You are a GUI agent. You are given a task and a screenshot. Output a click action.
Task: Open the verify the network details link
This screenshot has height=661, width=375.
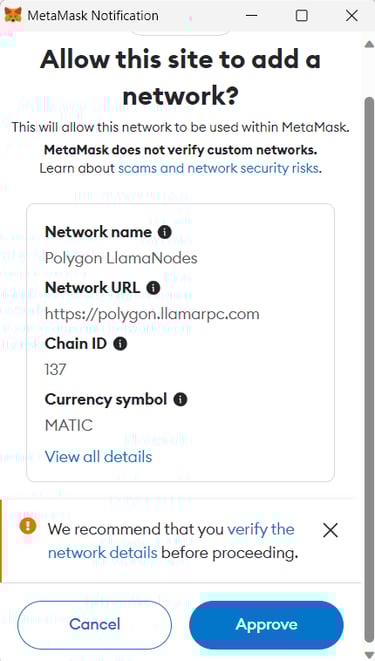click(x=171, y=541)
